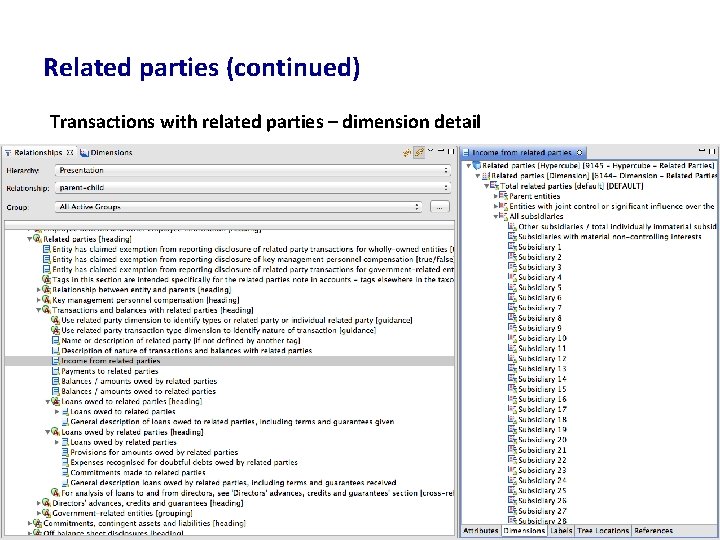Click the heading icon next to Related parties [heading]

click(37, 239)
